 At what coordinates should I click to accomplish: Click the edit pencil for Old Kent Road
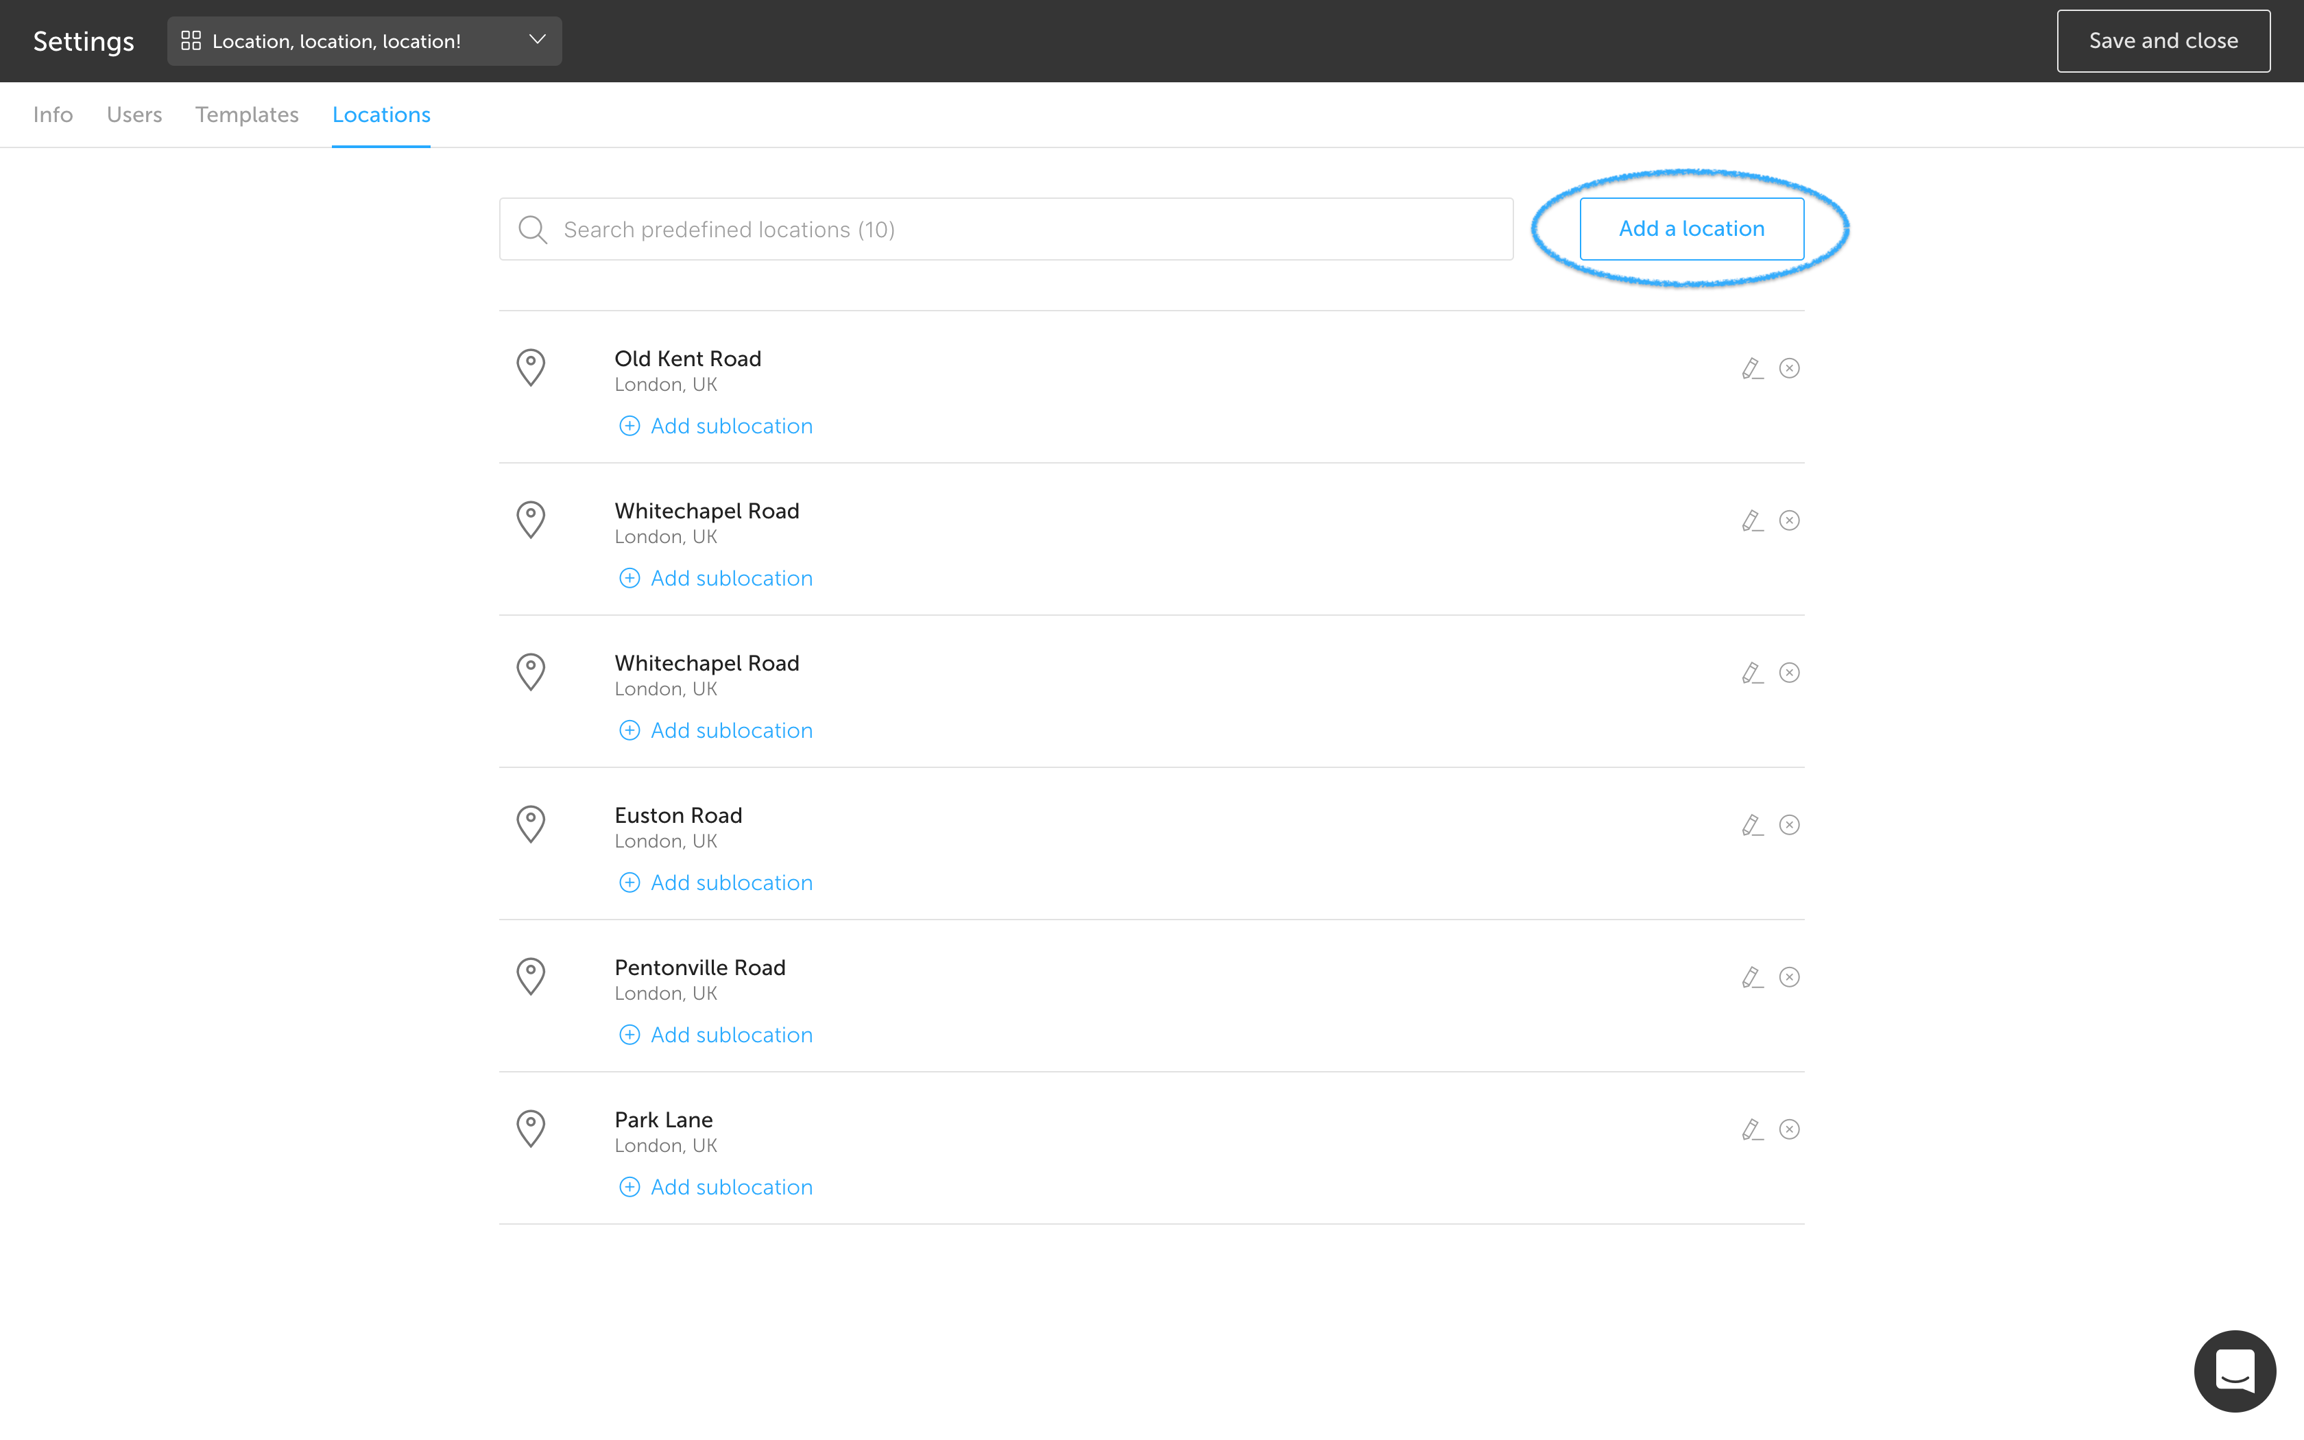1751,368
